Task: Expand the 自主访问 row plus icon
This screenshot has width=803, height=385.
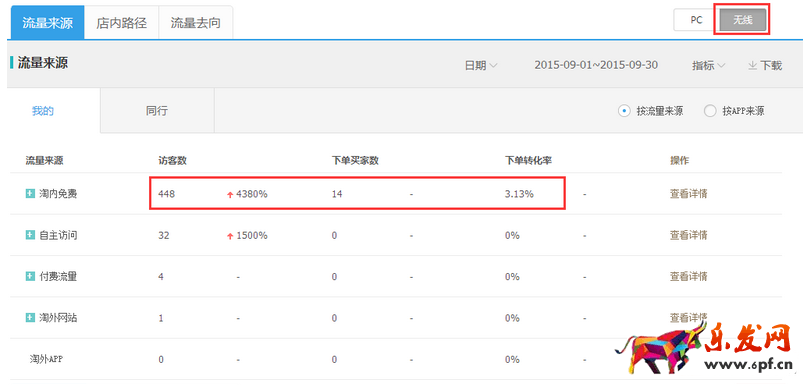Action: click(x=30, y=236)
